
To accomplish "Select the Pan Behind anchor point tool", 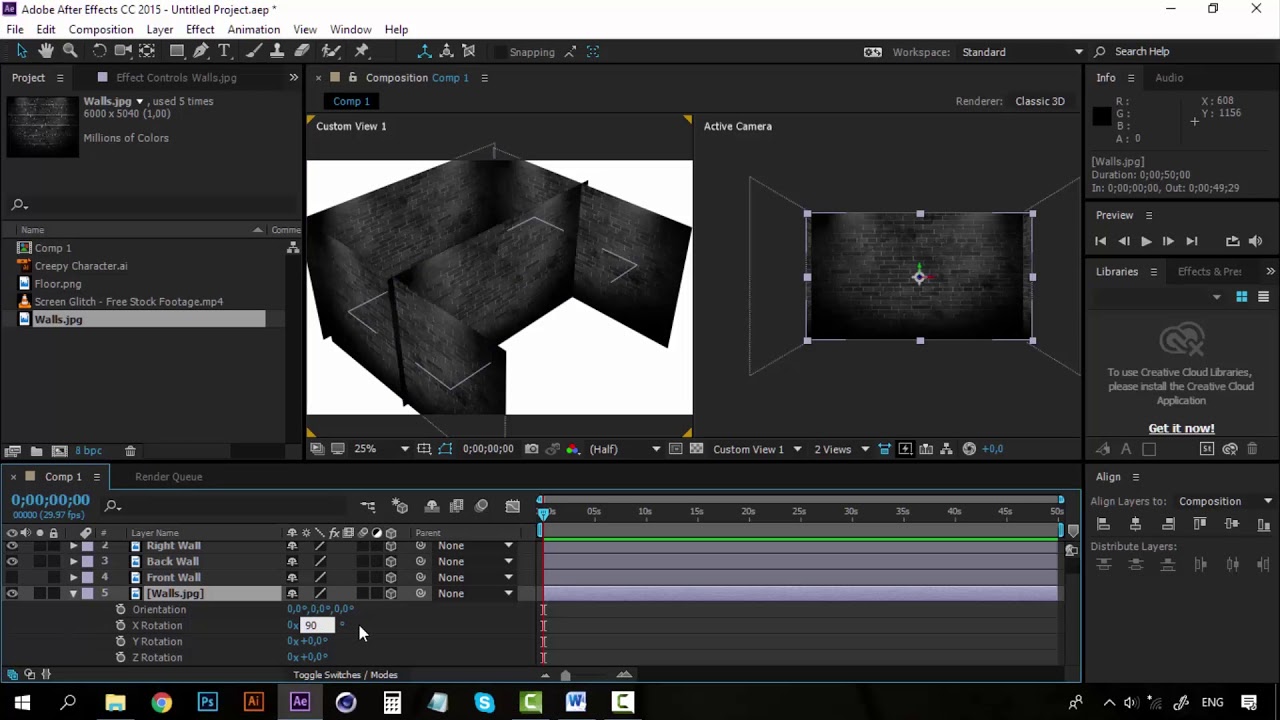I will tap(147, 51).
